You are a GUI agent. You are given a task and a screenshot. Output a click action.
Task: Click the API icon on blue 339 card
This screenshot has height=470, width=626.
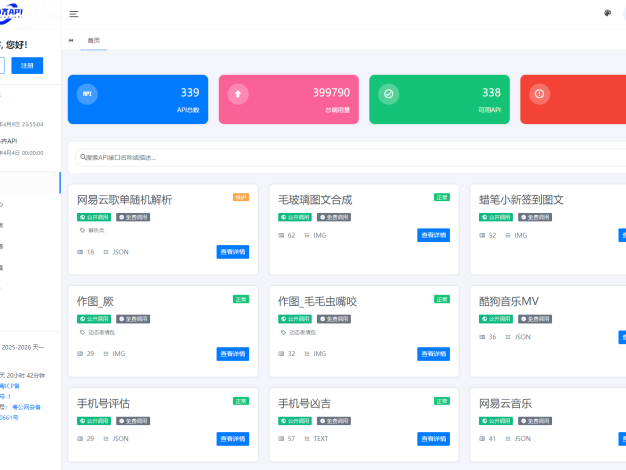(x=87, y=94)
